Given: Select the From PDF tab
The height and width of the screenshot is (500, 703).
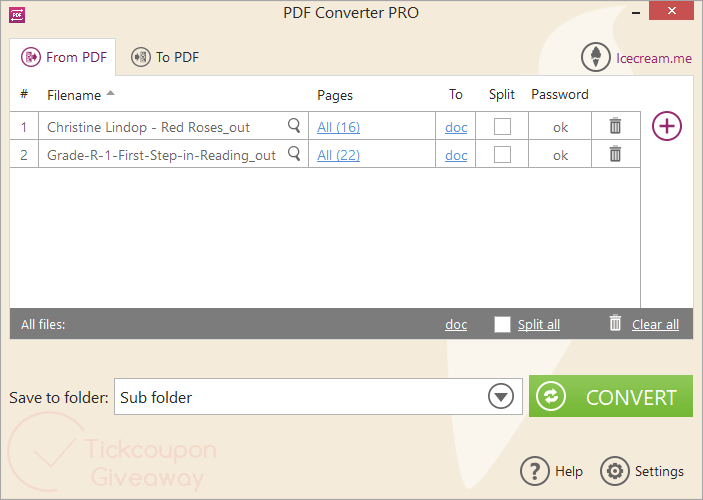Looking at the screenshot, I should pyautogui.click(x=64, y=57).
